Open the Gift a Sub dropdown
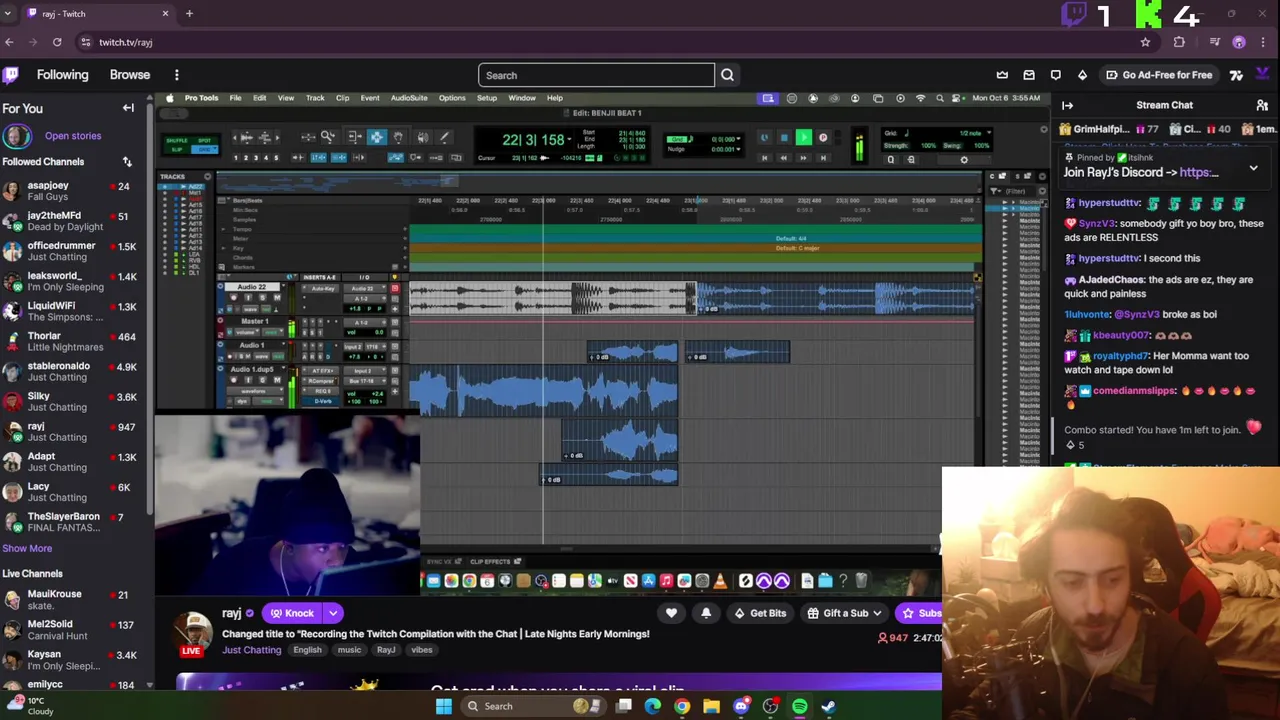 845,613
